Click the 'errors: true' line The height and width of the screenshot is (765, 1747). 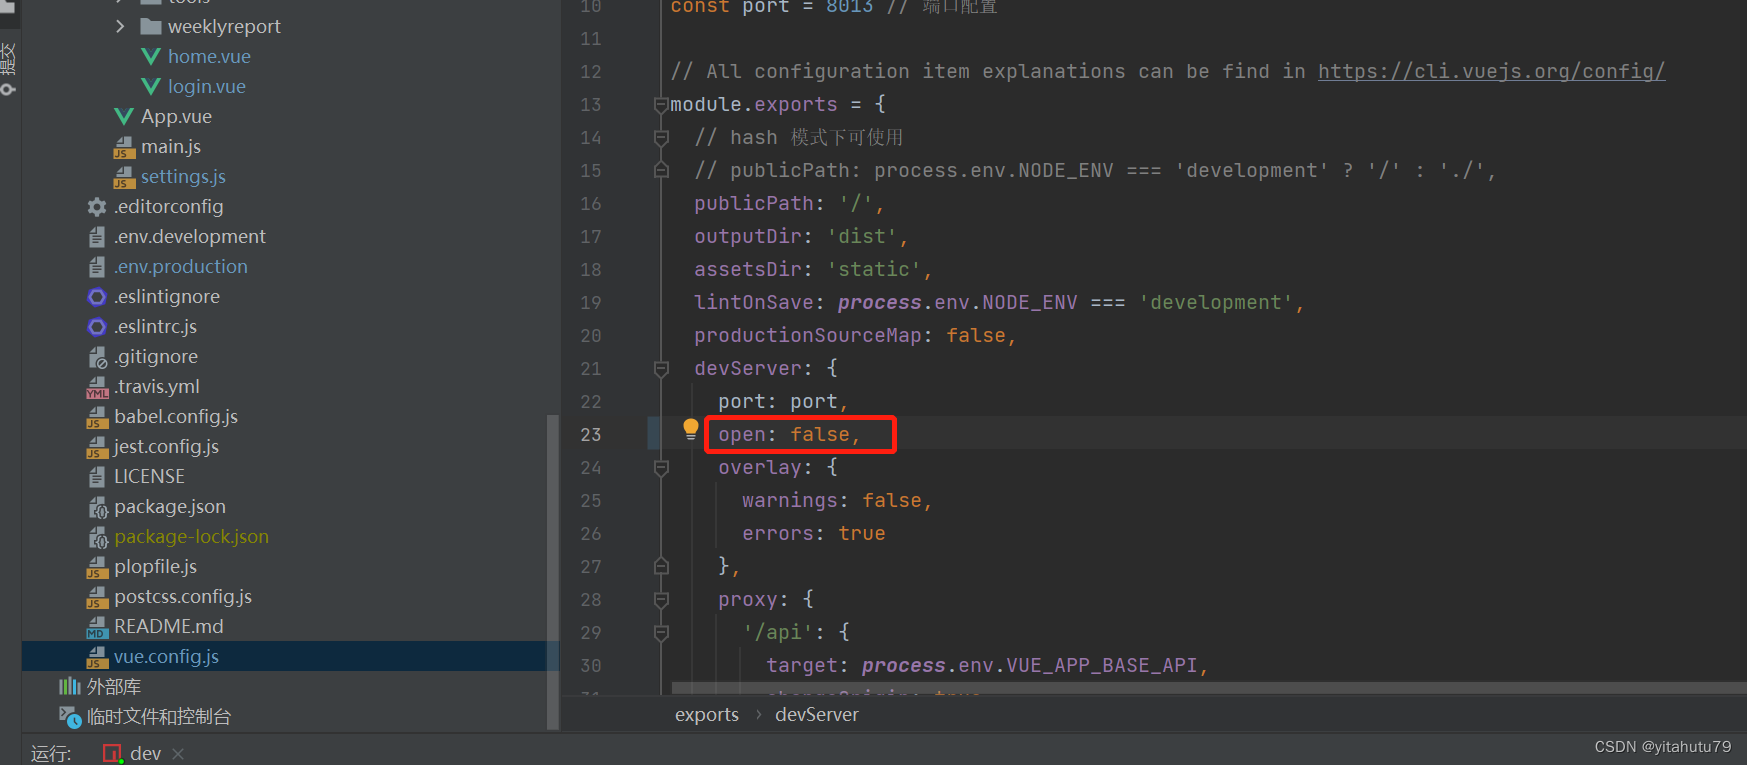[x=814, y=533]
